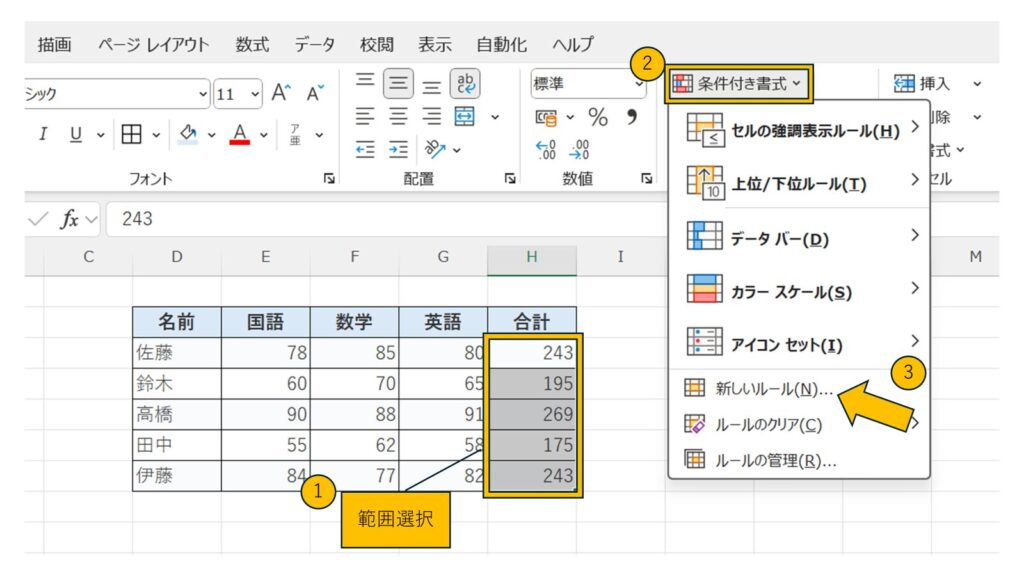Viewport: 1024px width, 576px height.
Task: Open the 挿入 cells button
Action: click(x=926, y=84)
